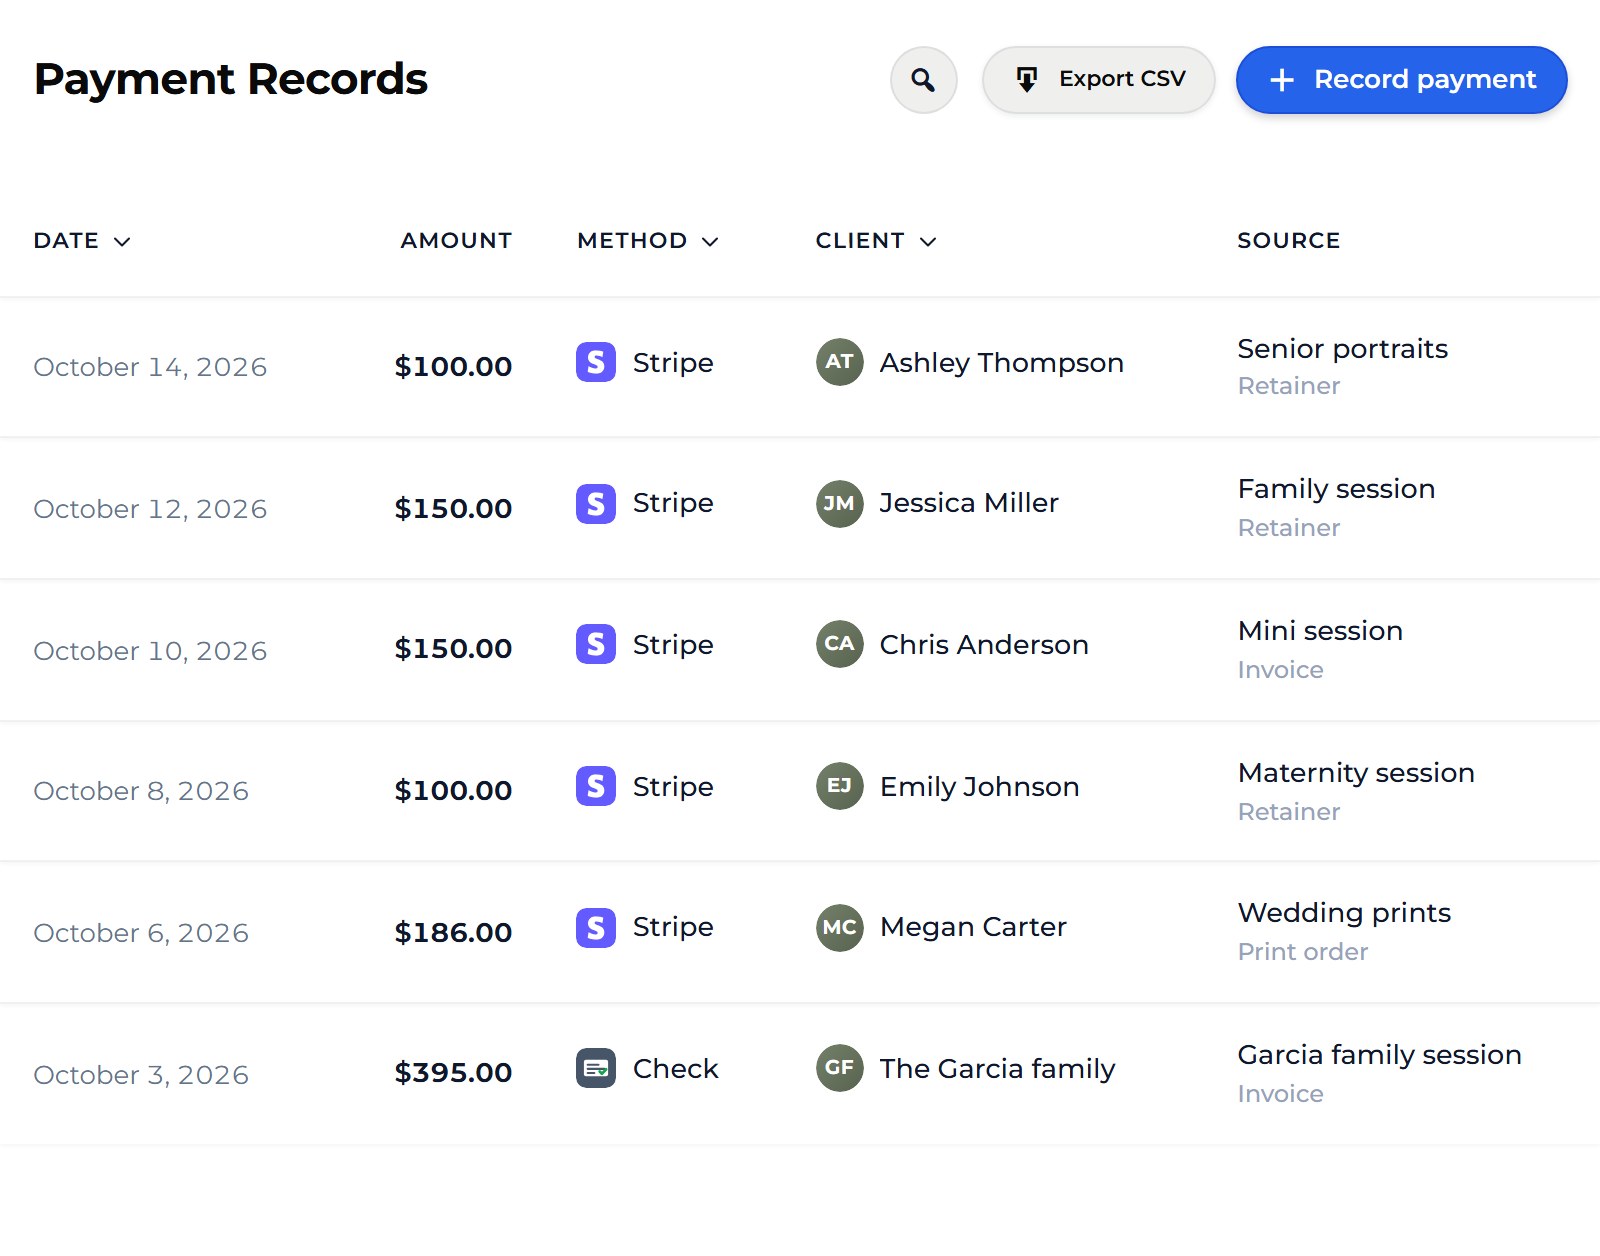
Task: Click the Amount column header
Action: tap(456, 241)
